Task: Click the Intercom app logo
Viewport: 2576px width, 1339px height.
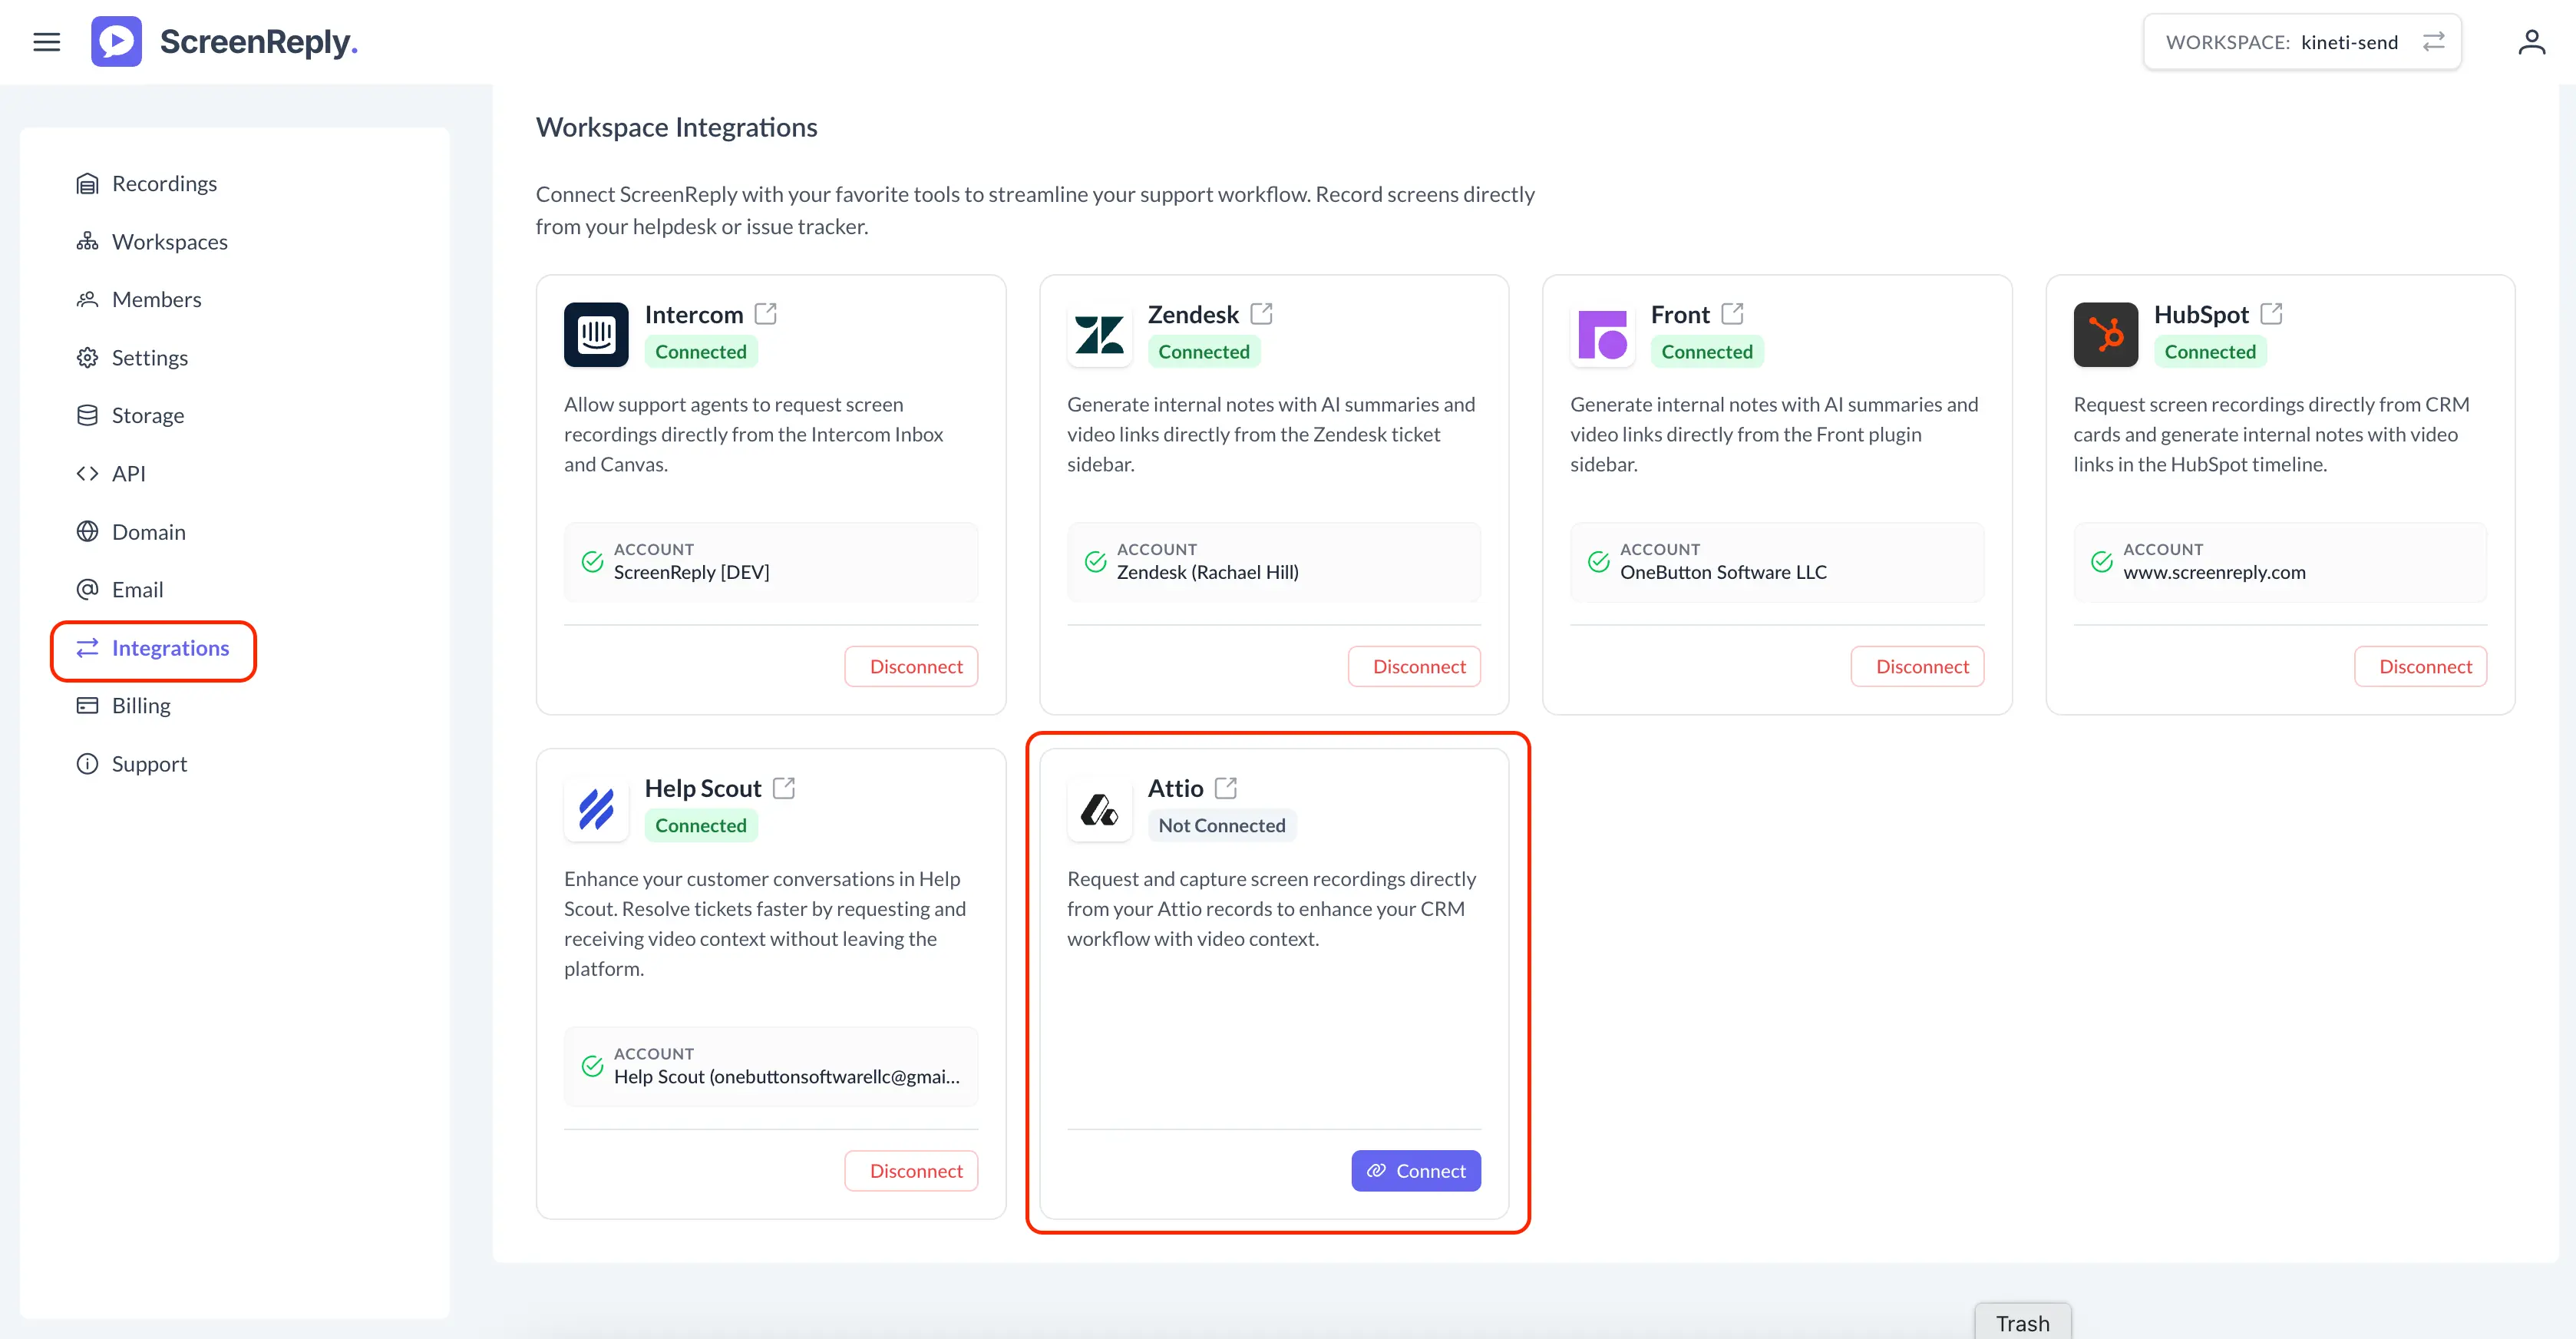Action: point(596,334)
